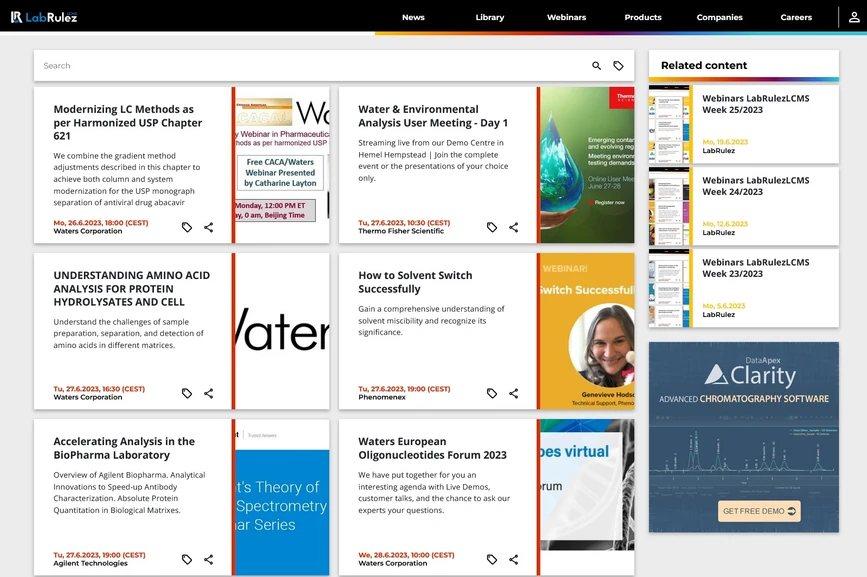867x577 pixels.
Task: Share the Modernizing LC Methods webinar
Action: point(209,227)
